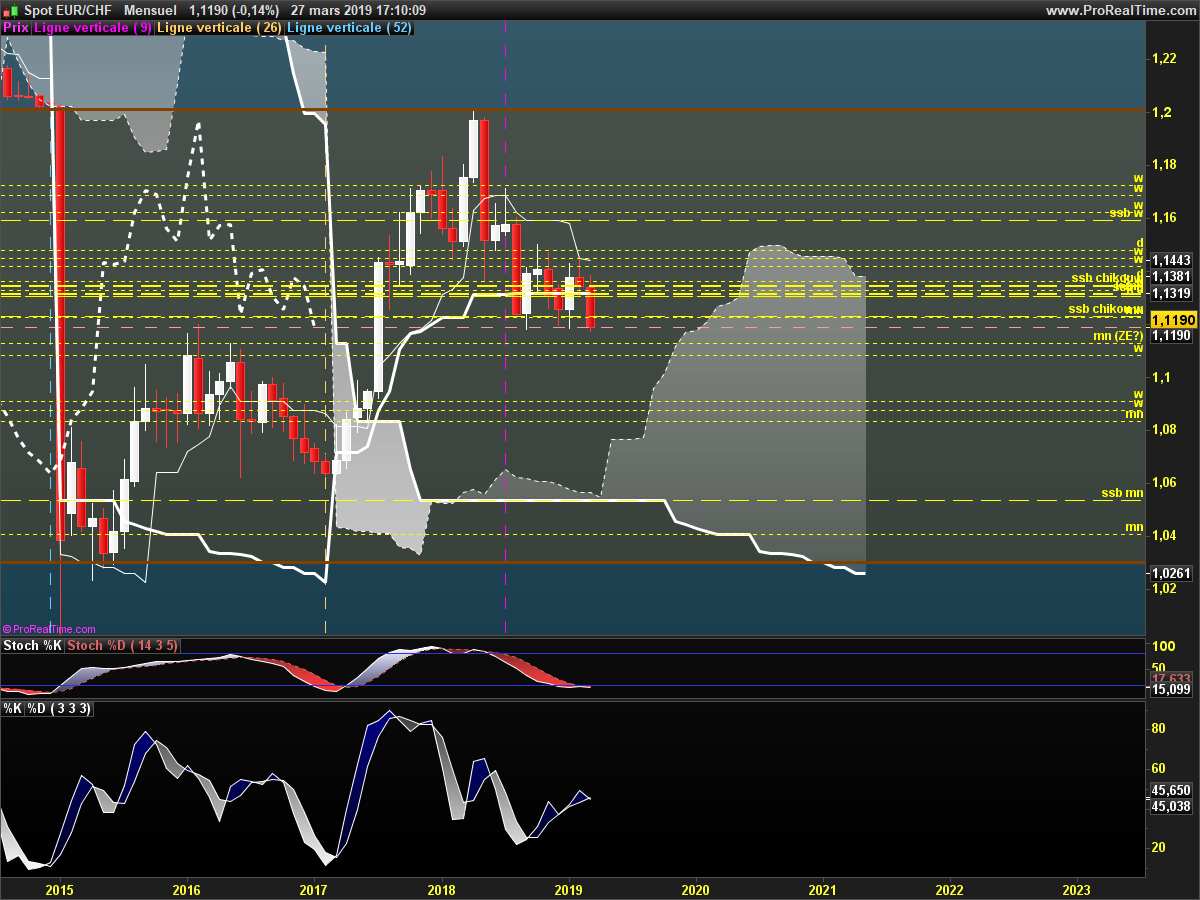Screen dimensions: 1200x900
Task: Click the 15,099 stochastic value tag
Action: [1171, 689]
